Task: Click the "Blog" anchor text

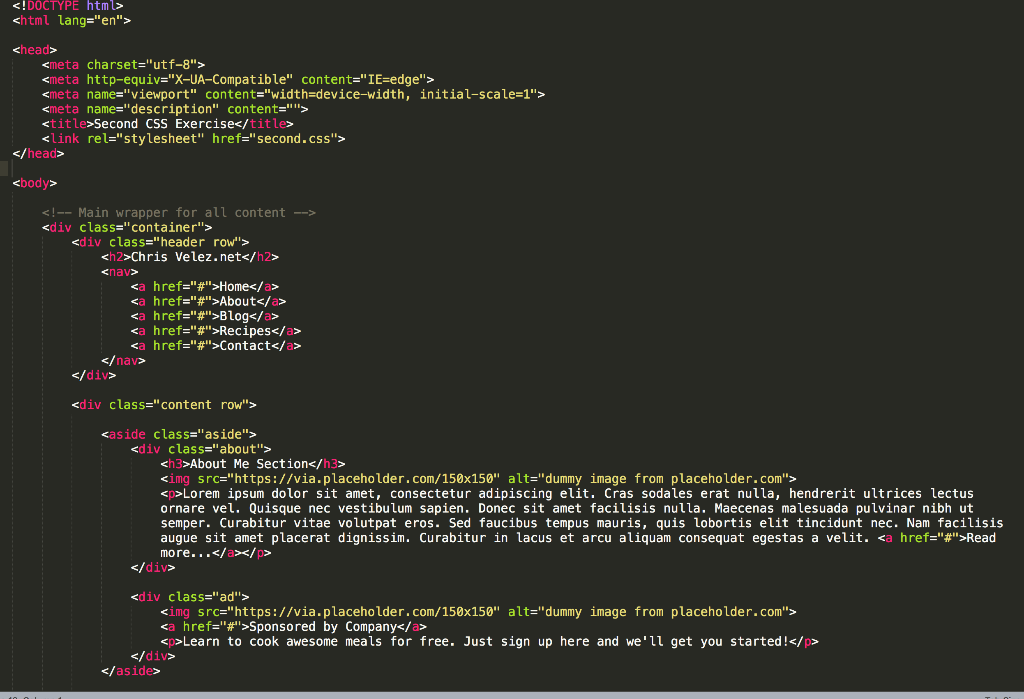Action: tap(234, 317)
